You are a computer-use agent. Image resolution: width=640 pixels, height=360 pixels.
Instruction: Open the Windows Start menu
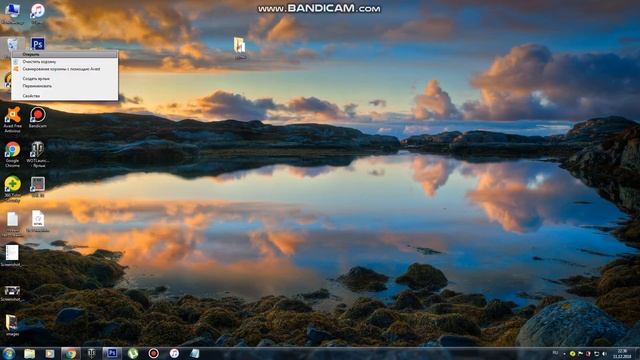[9, 353]
